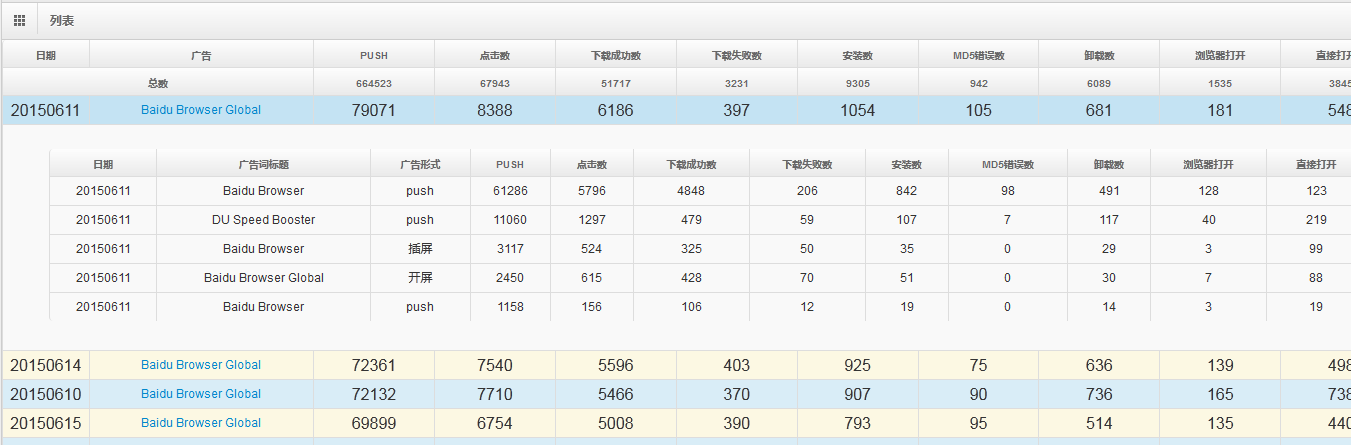Image resolution: width=1351 pixels, height=445 pixels.
Task: Select total download failures 3231
Action: click(737, 84)
